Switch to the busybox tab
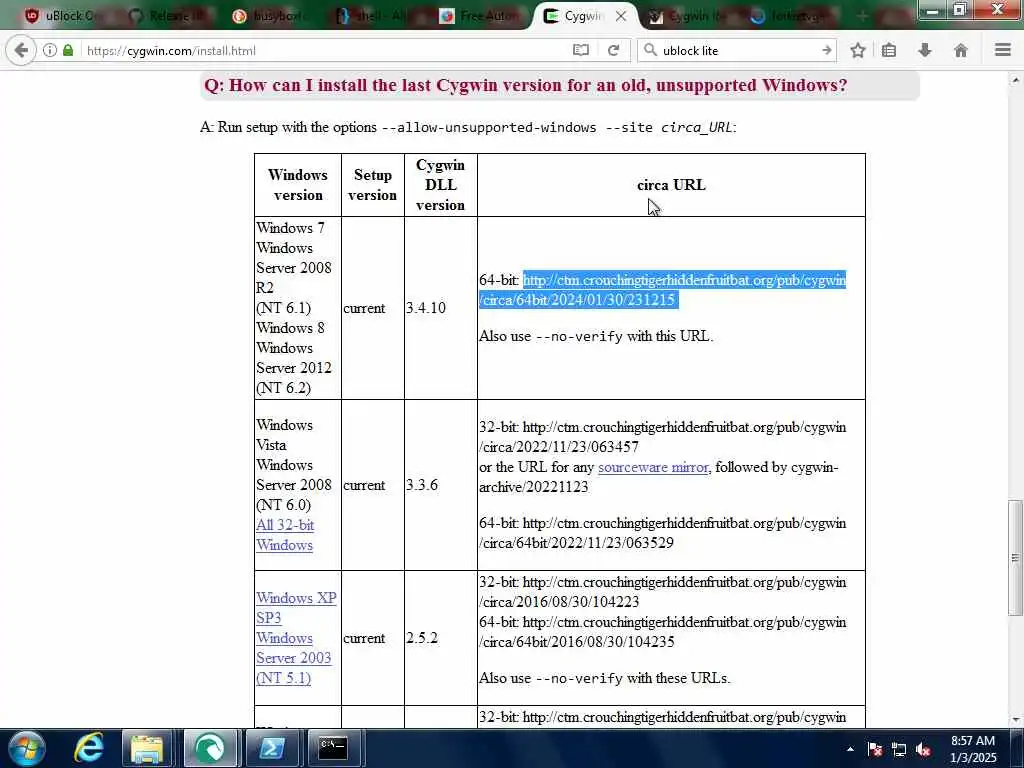 pyautogui.click(x=270, y=16)
